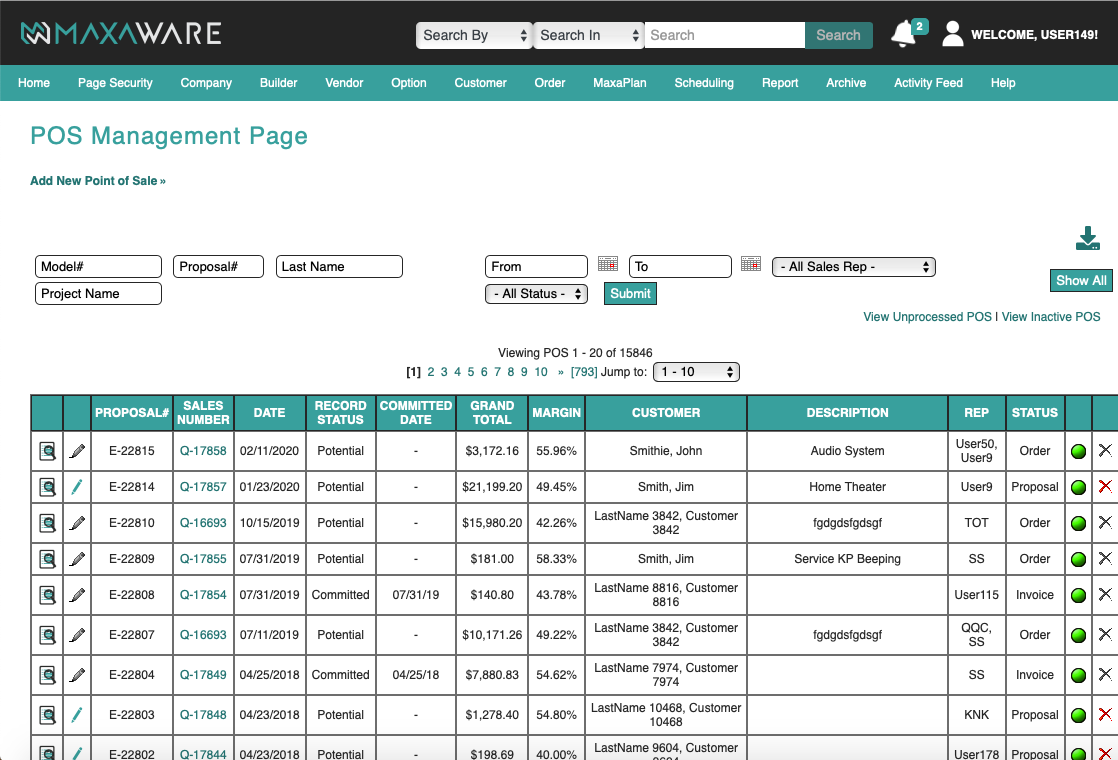Toggle green active status for E-22808
Image resolution: width=1118 pixels, height=760 pixels.
(1079, 595)
